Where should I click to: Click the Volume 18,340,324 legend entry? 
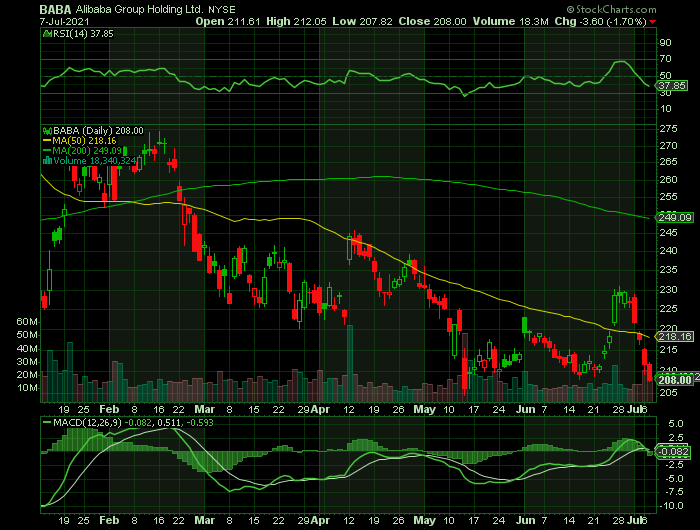click(x=94, y=160)
